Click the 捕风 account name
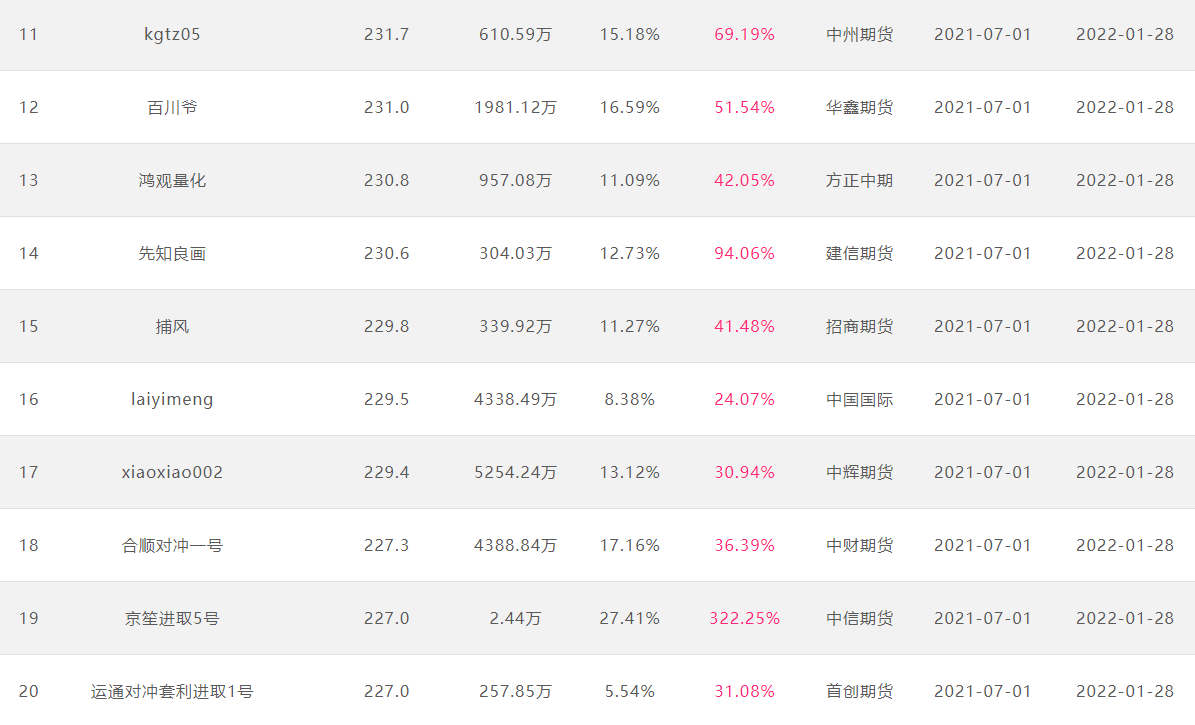Screen dimensions: 1195x725 (x=172, y=326)
